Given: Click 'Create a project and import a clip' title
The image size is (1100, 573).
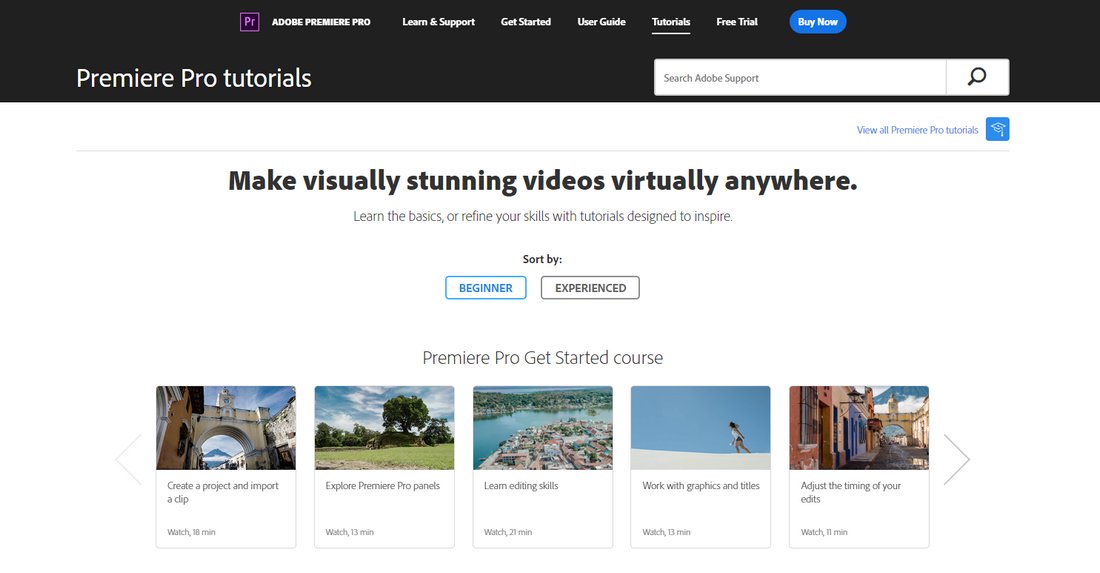Looking at the screenshot, I should click(x=222, y=492).
